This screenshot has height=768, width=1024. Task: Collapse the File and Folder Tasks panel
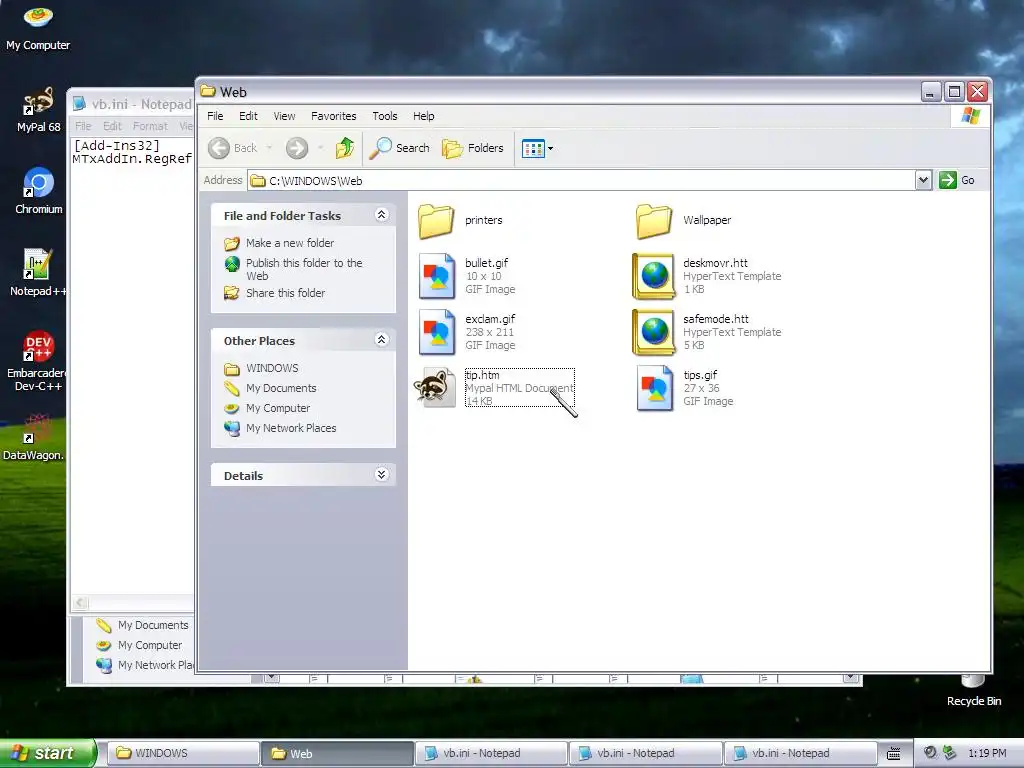(382, 215)
